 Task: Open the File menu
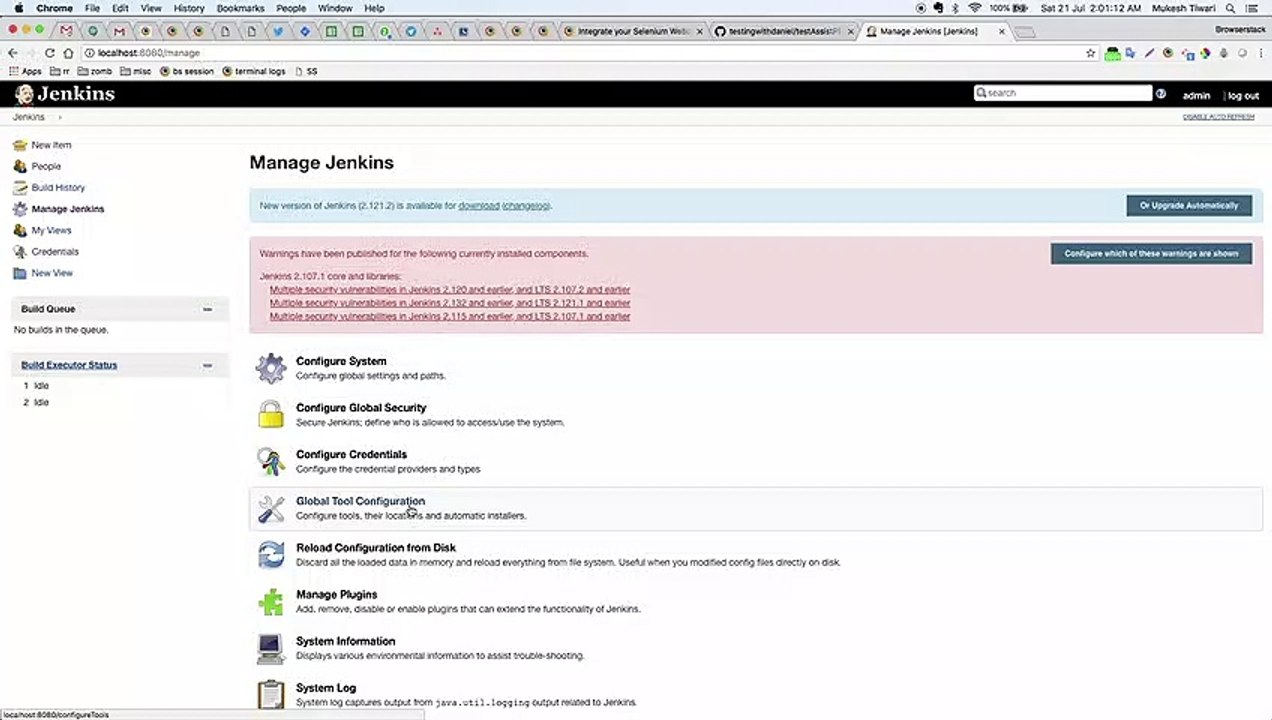(x=92, y=8)
